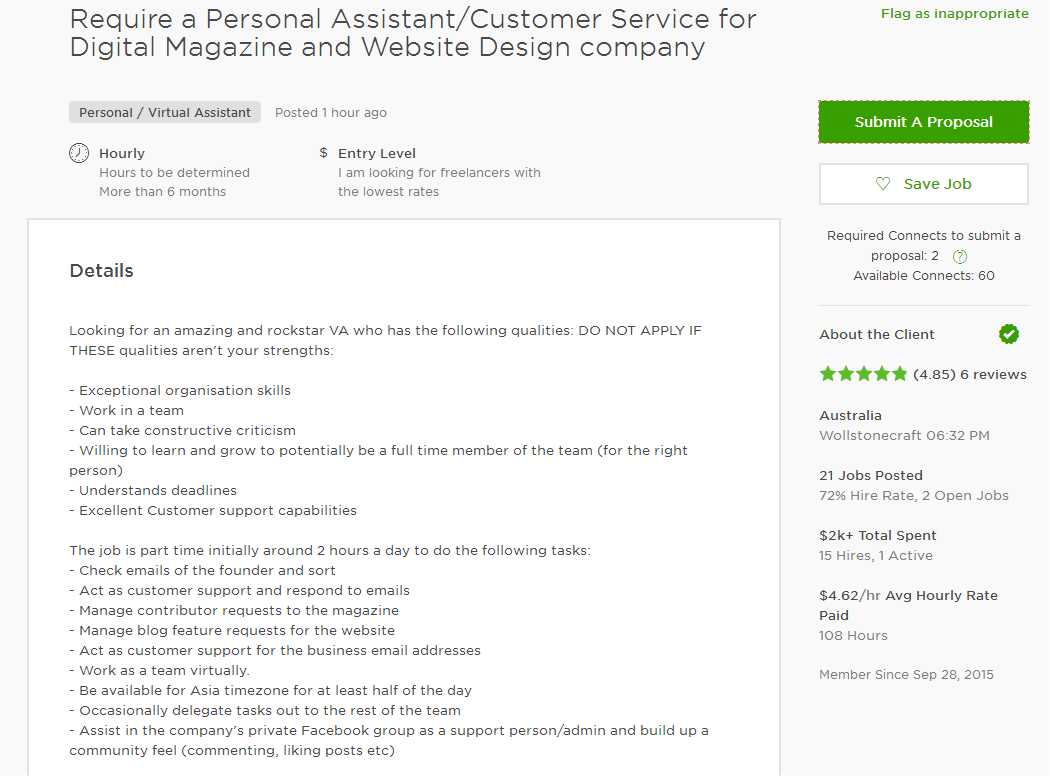Click the Available Connects: 60 text
This screenshot has height=776, width=1050.
coord(923,275)
